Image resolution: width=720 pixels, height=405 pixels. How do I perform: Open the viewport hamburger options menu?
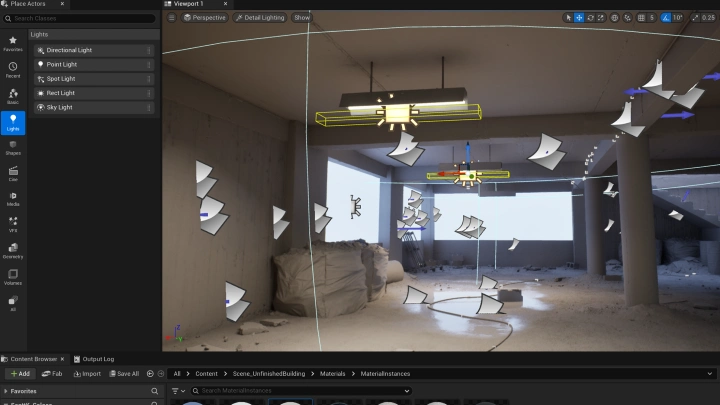(x=171, y=17)
